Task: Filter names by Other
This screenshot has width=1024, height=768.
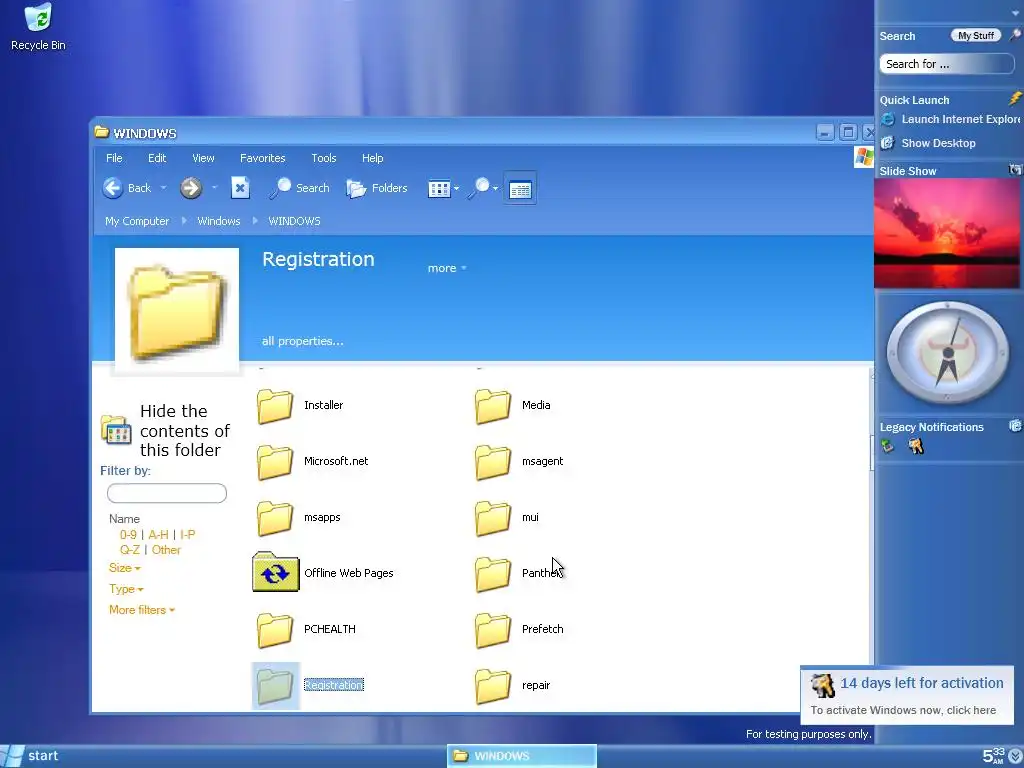Action: [166, 550]
